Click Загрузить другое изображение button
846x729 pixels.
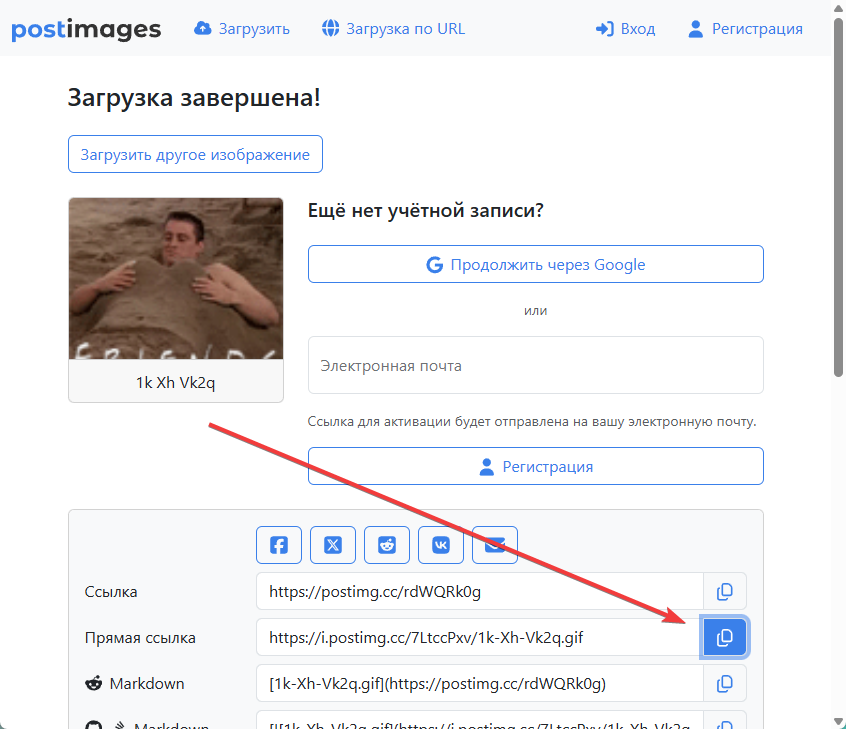[x=195, y=154]
